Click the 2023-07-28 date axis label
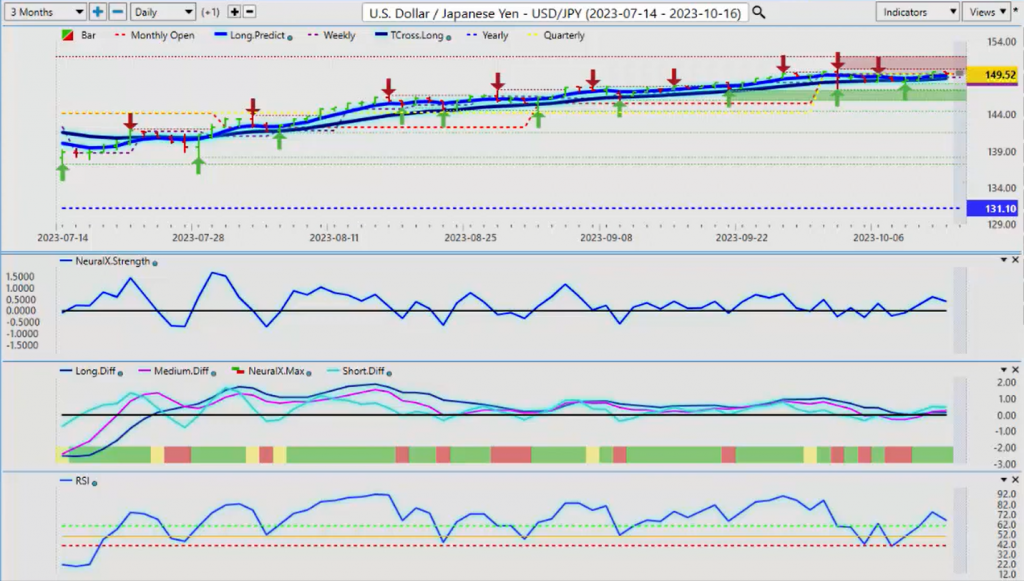Image resolution: width=1024 pixels, height=581 pixels. pyautogui.click(x=198, y=238)
